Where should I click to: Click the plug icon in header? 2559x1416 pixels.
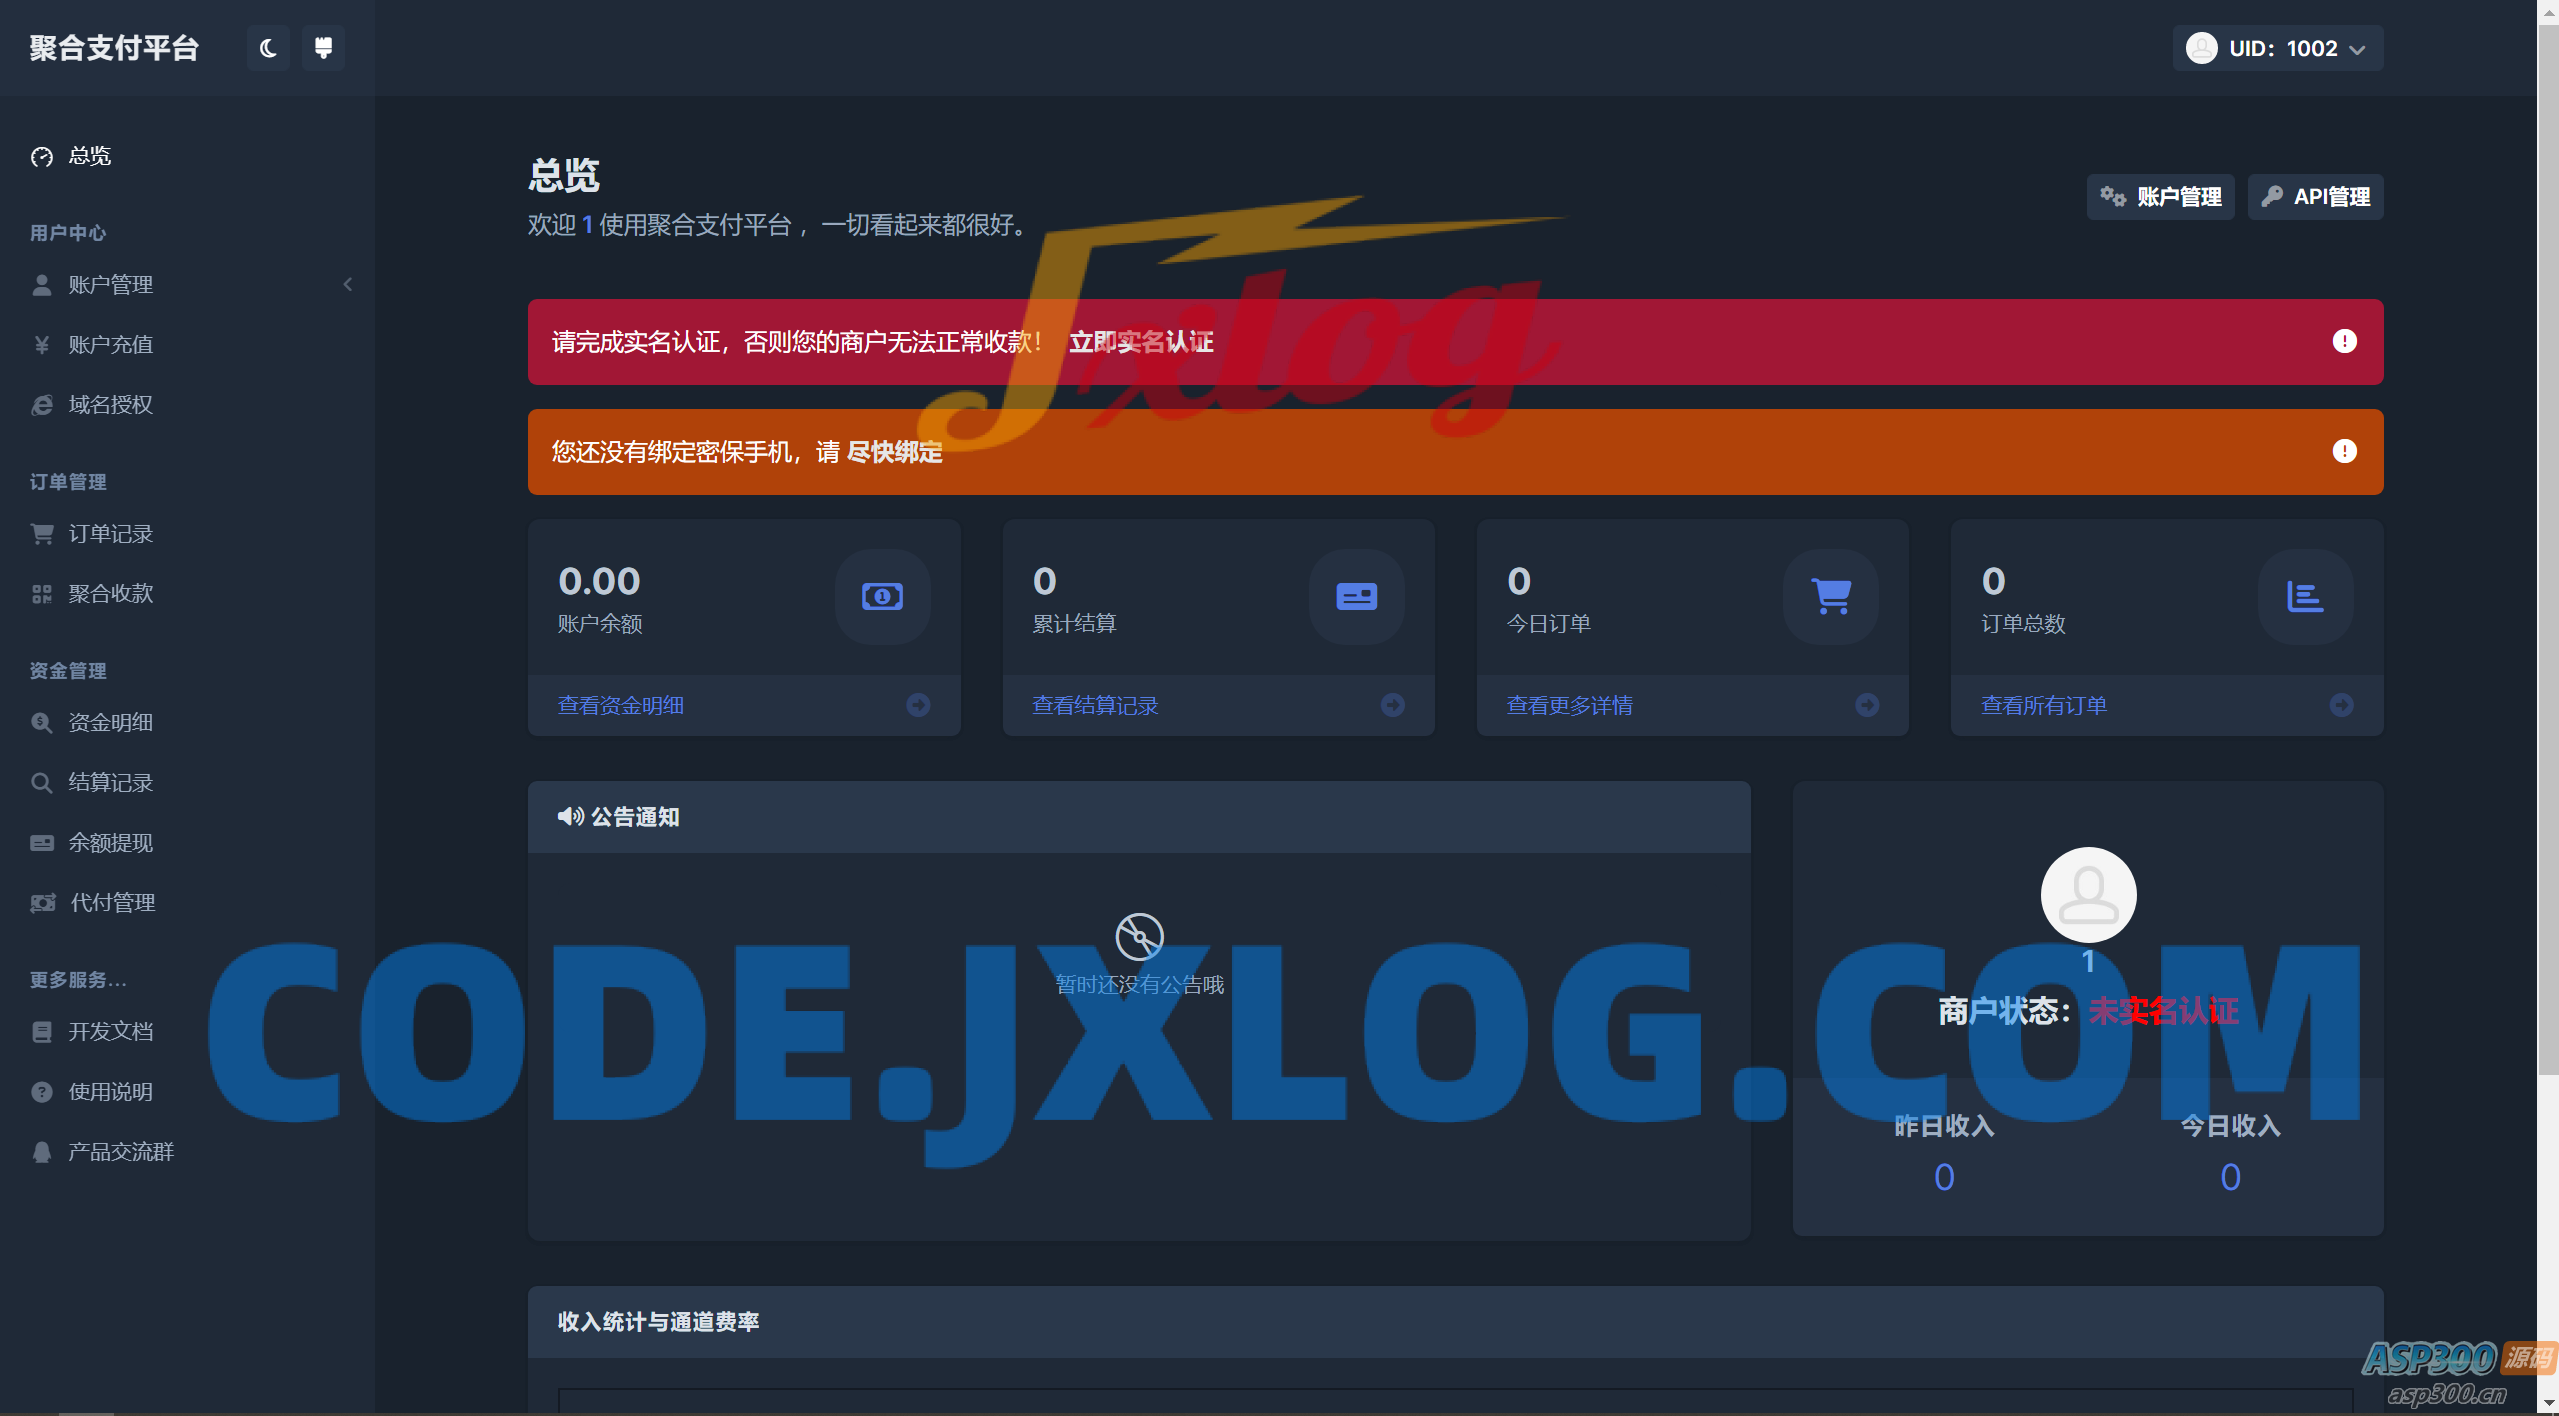coord(323,48)
